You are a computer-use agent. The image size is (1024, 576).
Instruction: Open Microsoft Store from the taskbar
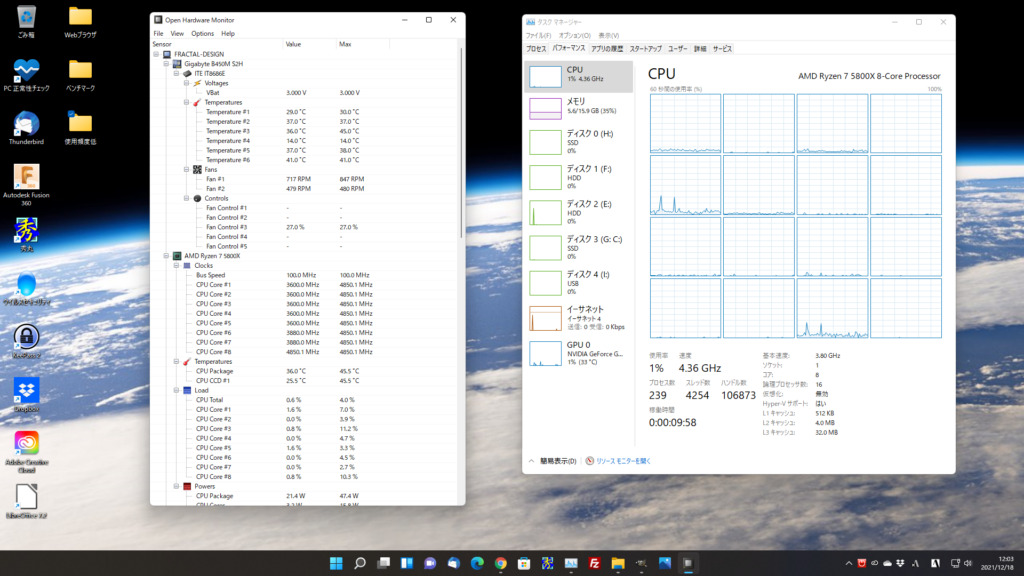coord(524,563)
